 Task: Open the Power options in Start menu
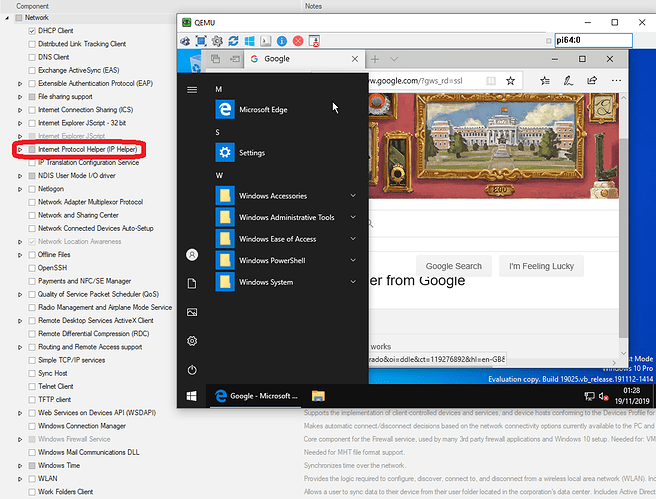click(x=192, y=369)
